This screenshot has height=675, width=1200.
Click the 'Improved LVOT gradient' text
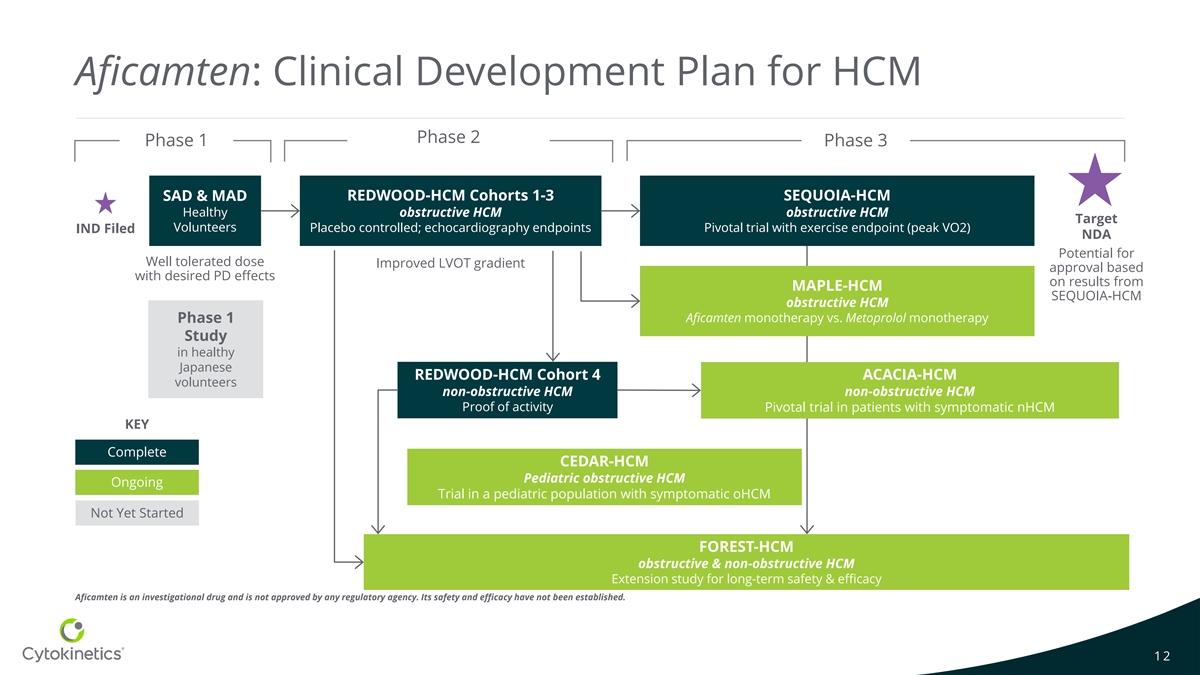click(x=450, y=263)
